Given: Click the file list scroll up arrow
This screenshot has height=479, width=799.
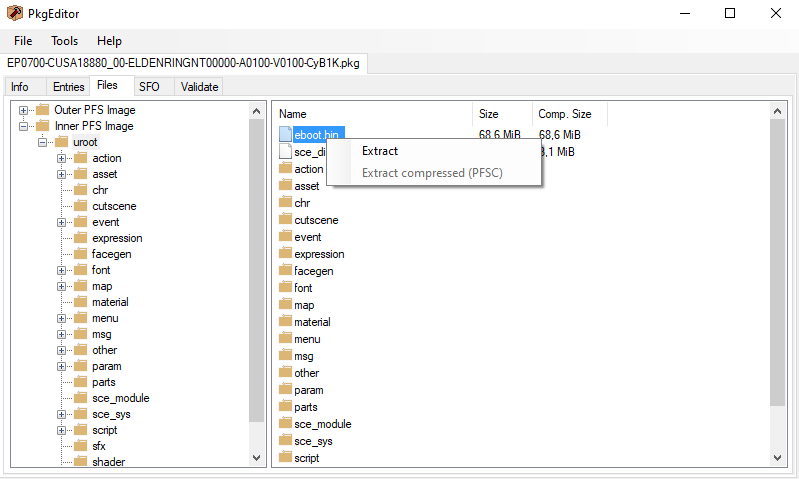Looking at the screenshot, I should coord(777,111).
